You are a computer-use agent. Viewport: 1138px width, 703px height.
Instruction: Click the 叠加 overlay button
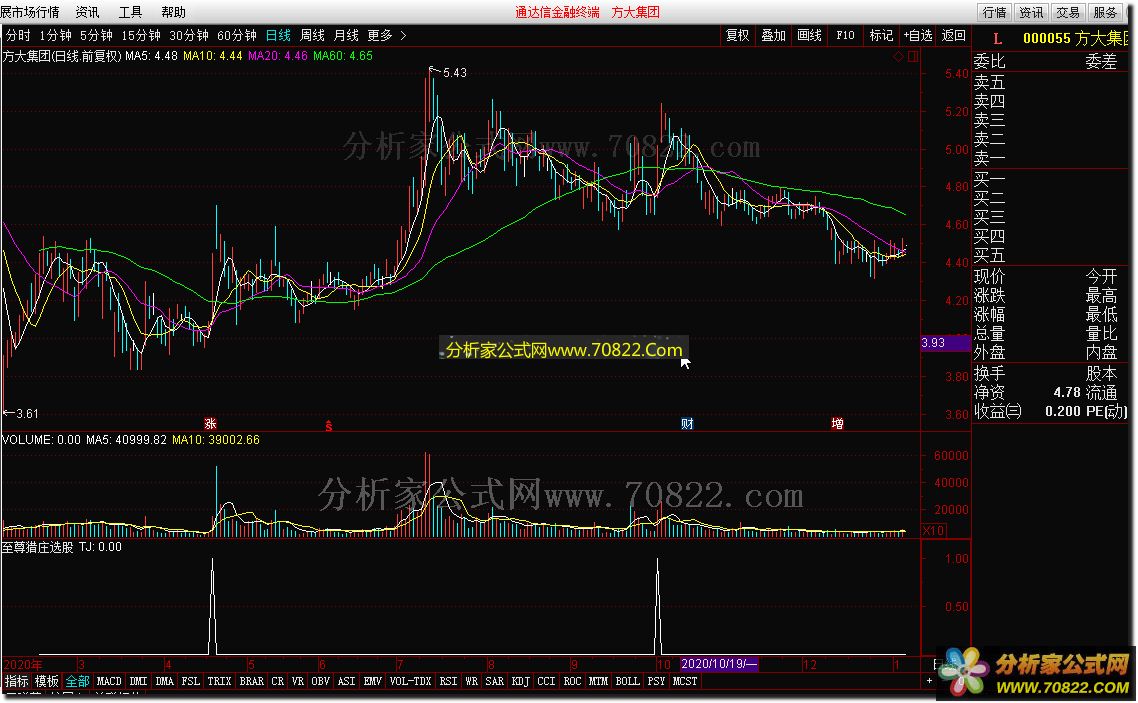tap(774, 35)
